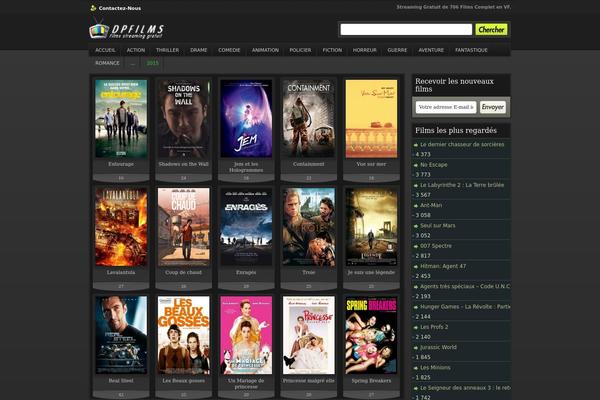This screenshot has width=600, height=400.
Task: Click the Spring Breakers title link
Action: point(371,381)
